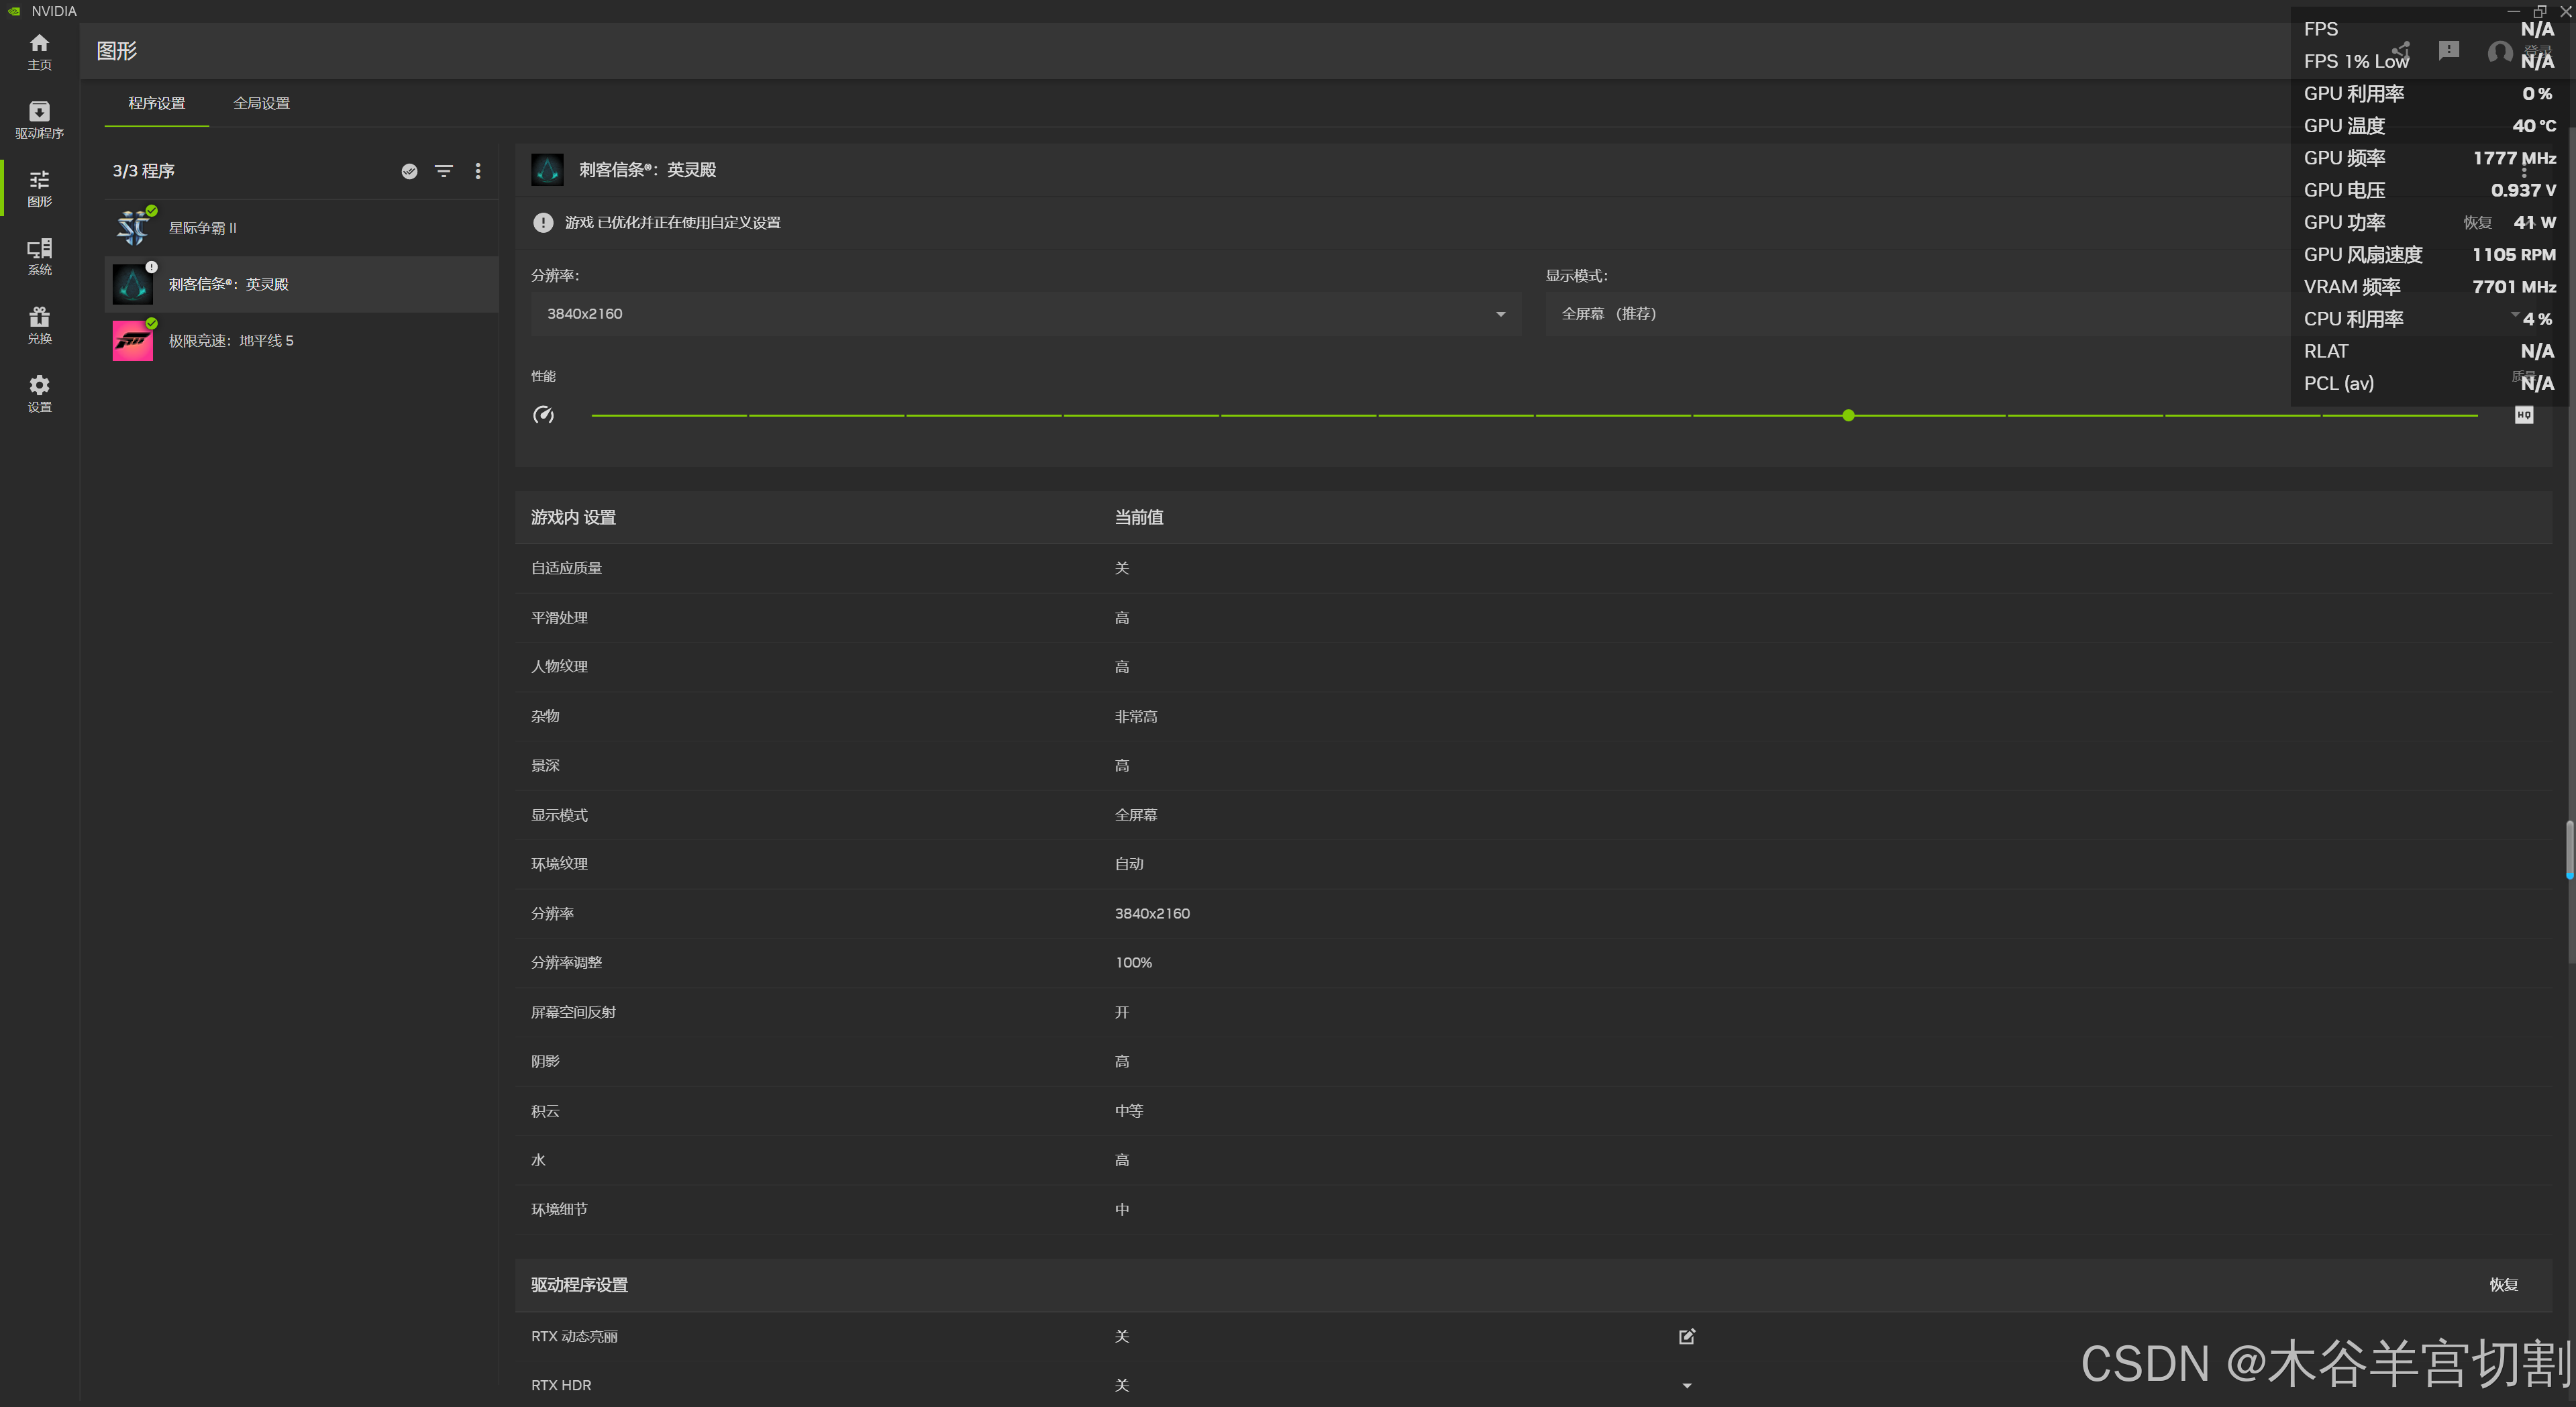Screen dimensions: 2576x1407
Task: Click 恢复 in driver settings header
Action: [2502, 1285]
